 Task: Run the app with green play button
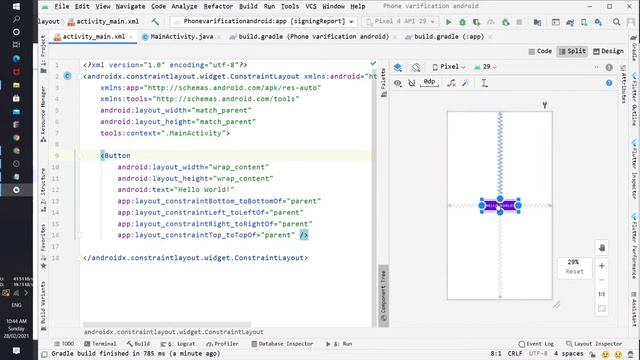tap(448, 22)
